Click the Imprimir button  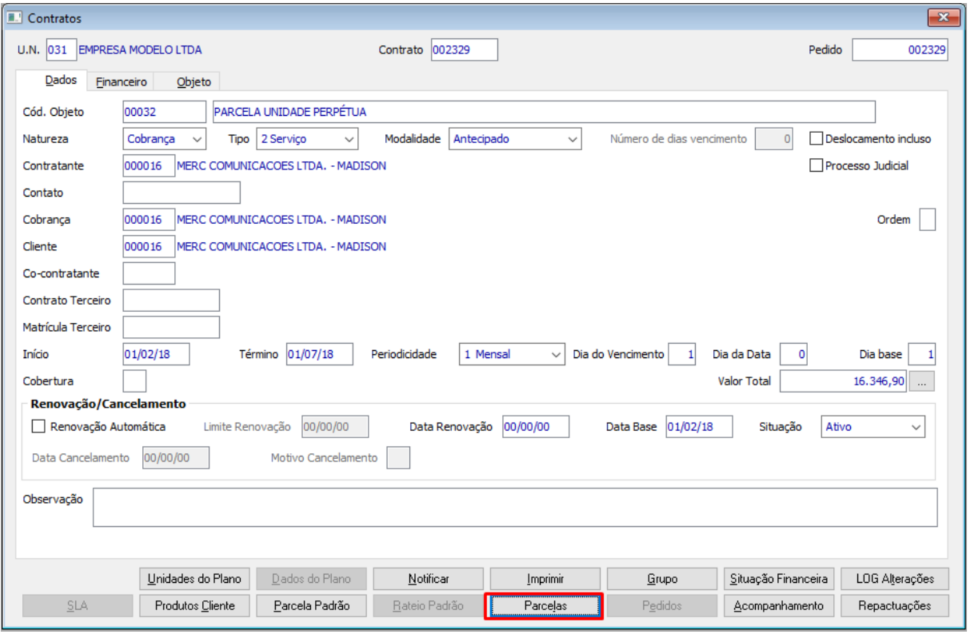click(545, 579)
